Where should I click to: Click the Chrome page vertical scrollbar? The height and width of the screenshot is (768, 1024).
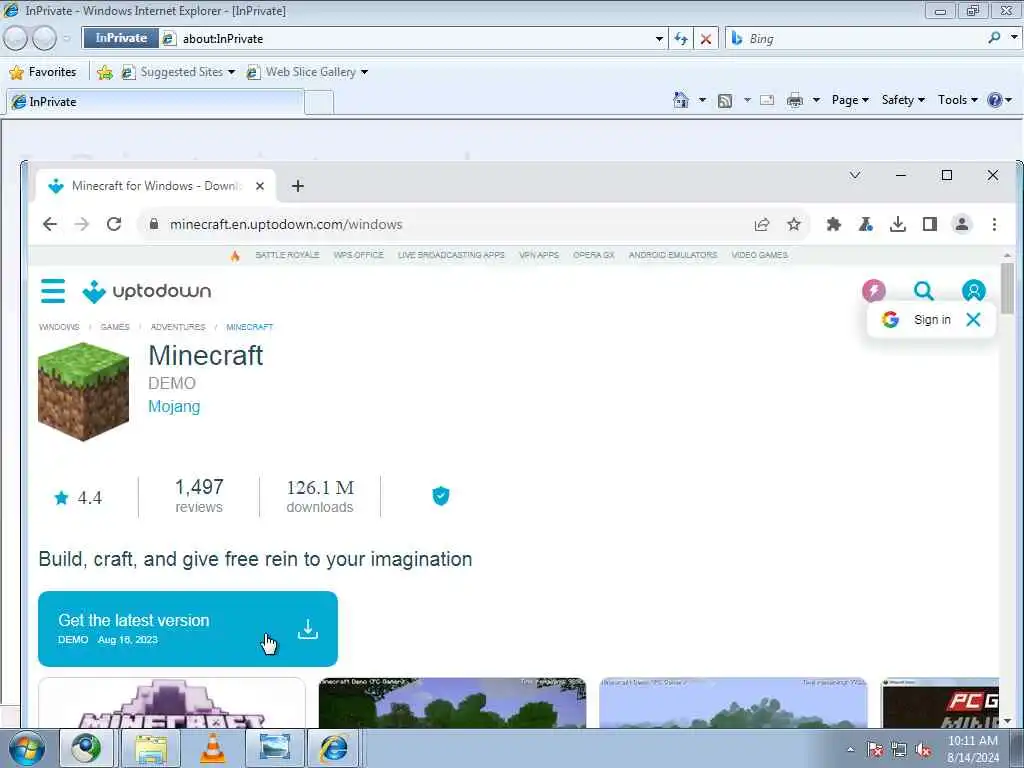[x=1008, y=291]
